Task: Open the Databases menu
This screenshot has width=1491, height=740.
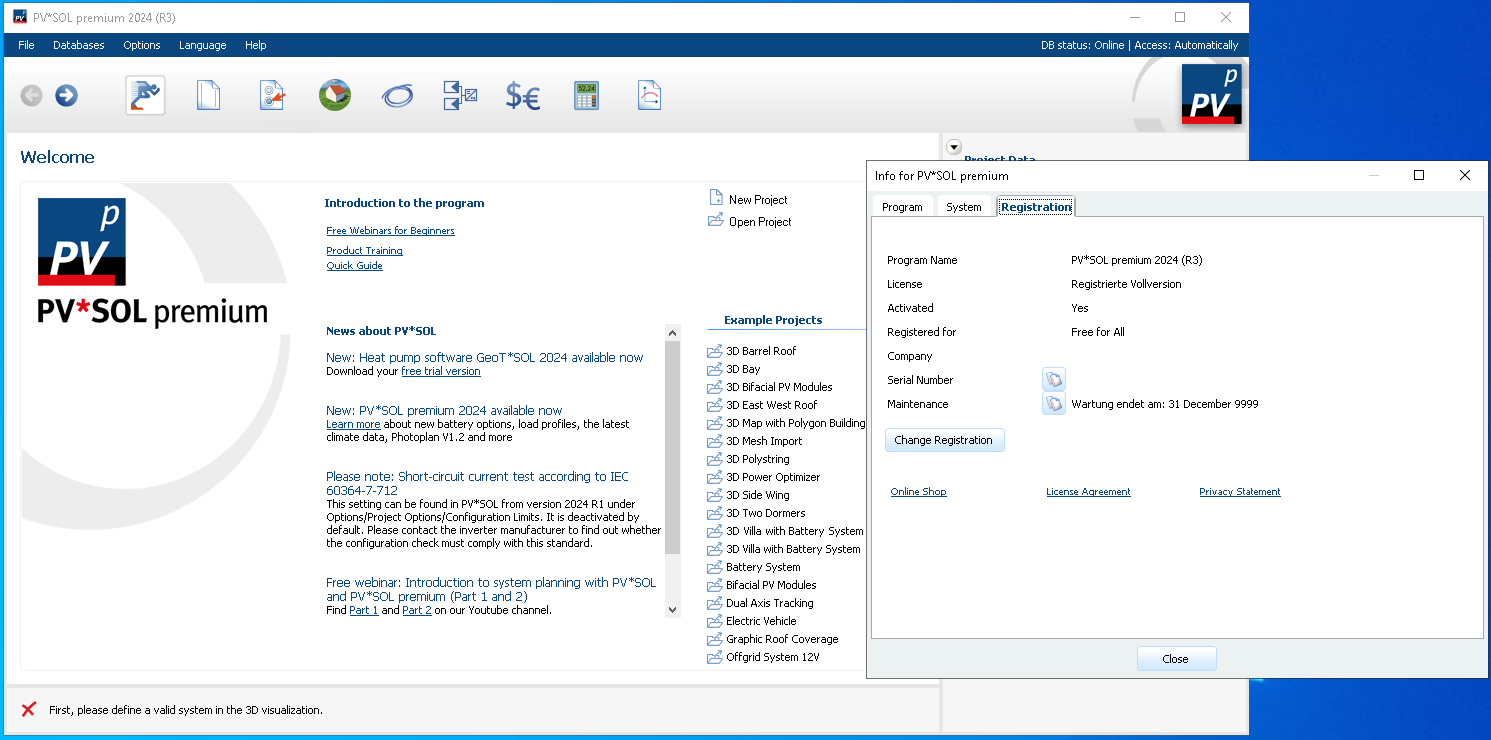Action: click(x=79, y=45)
